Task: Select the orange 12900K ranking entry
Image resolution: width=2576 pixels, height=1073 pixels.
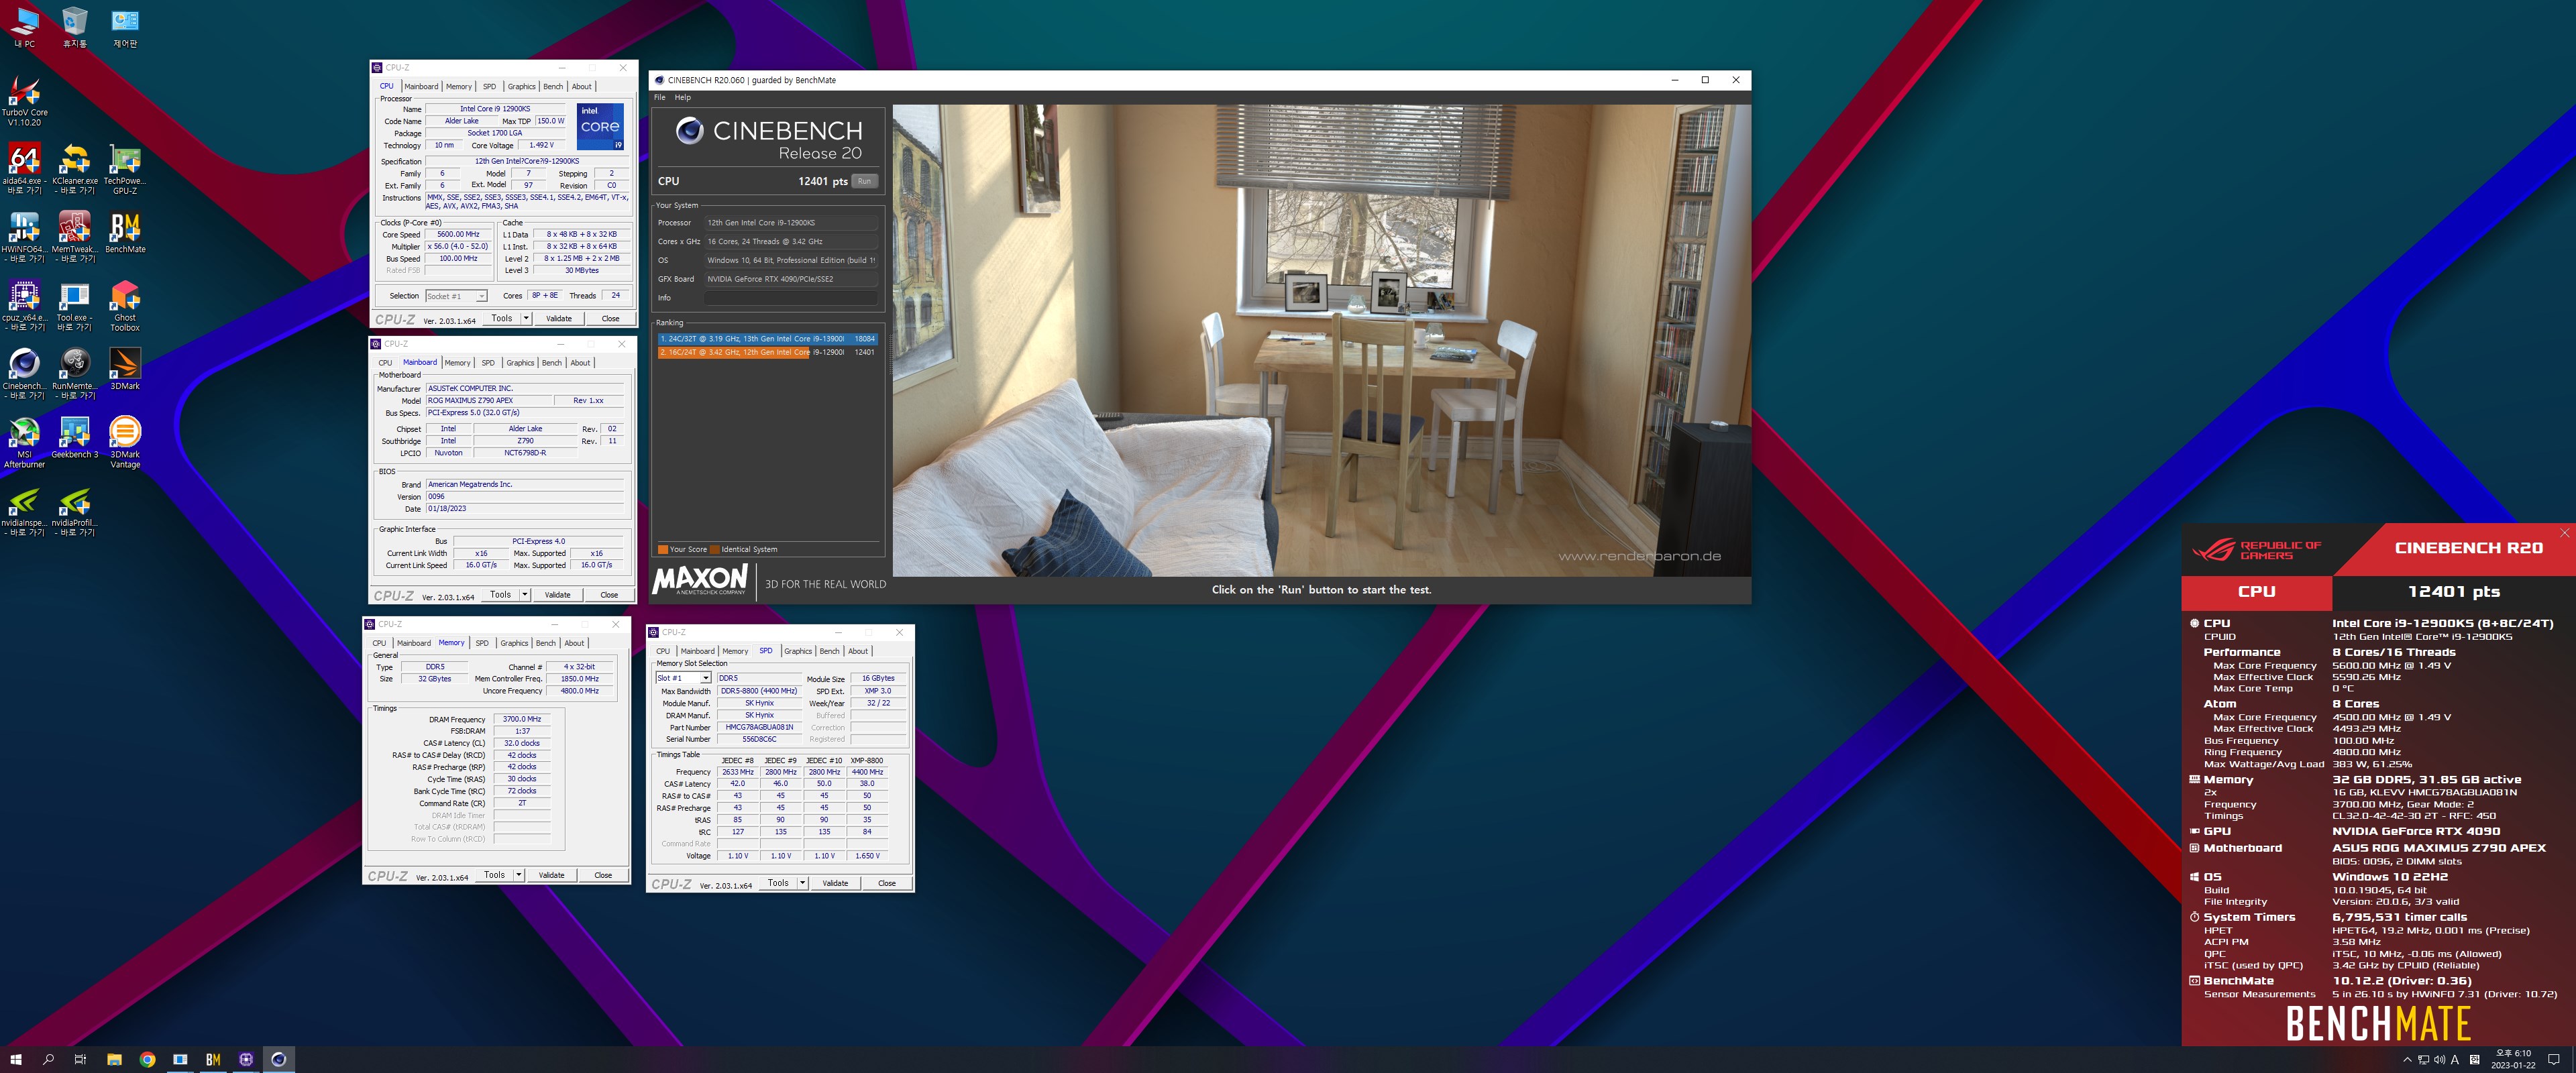Action: coord(767,352)
